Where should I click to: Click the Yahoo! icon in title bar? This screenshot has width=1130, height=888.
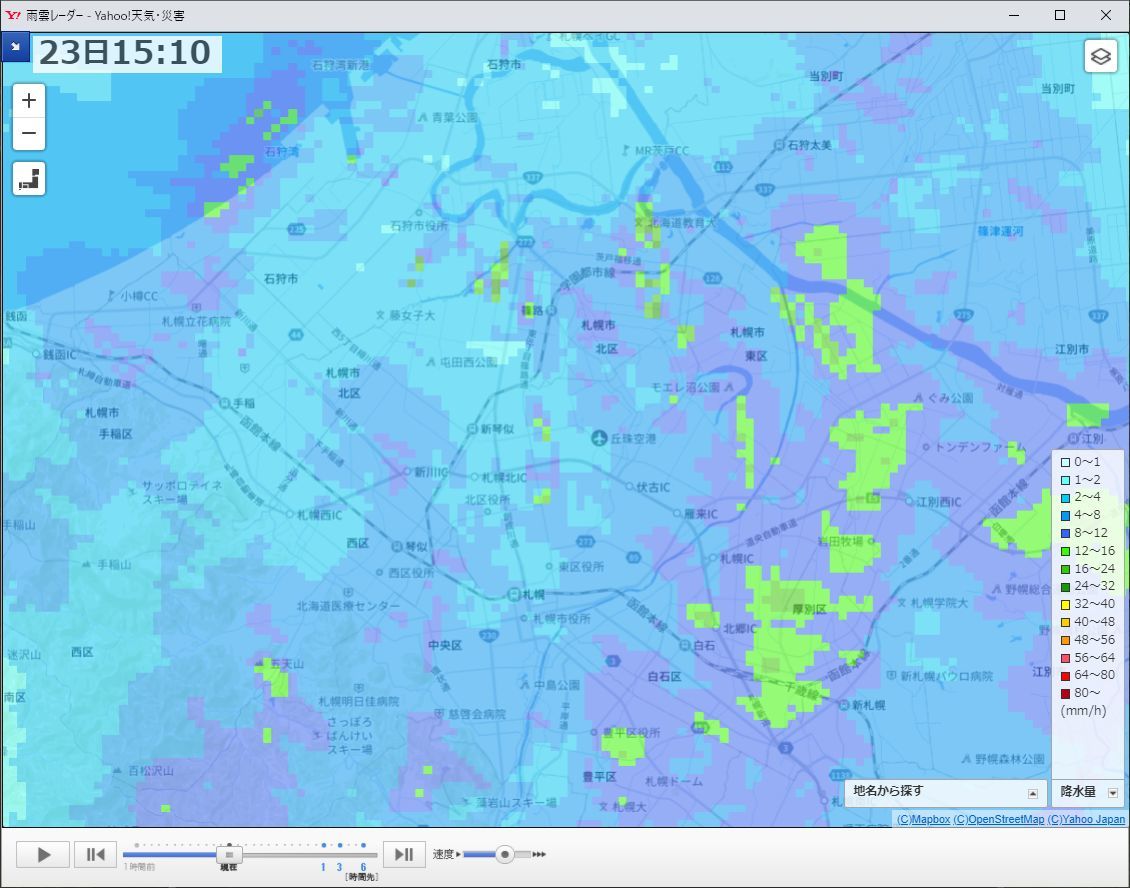(x=13, y=15)
